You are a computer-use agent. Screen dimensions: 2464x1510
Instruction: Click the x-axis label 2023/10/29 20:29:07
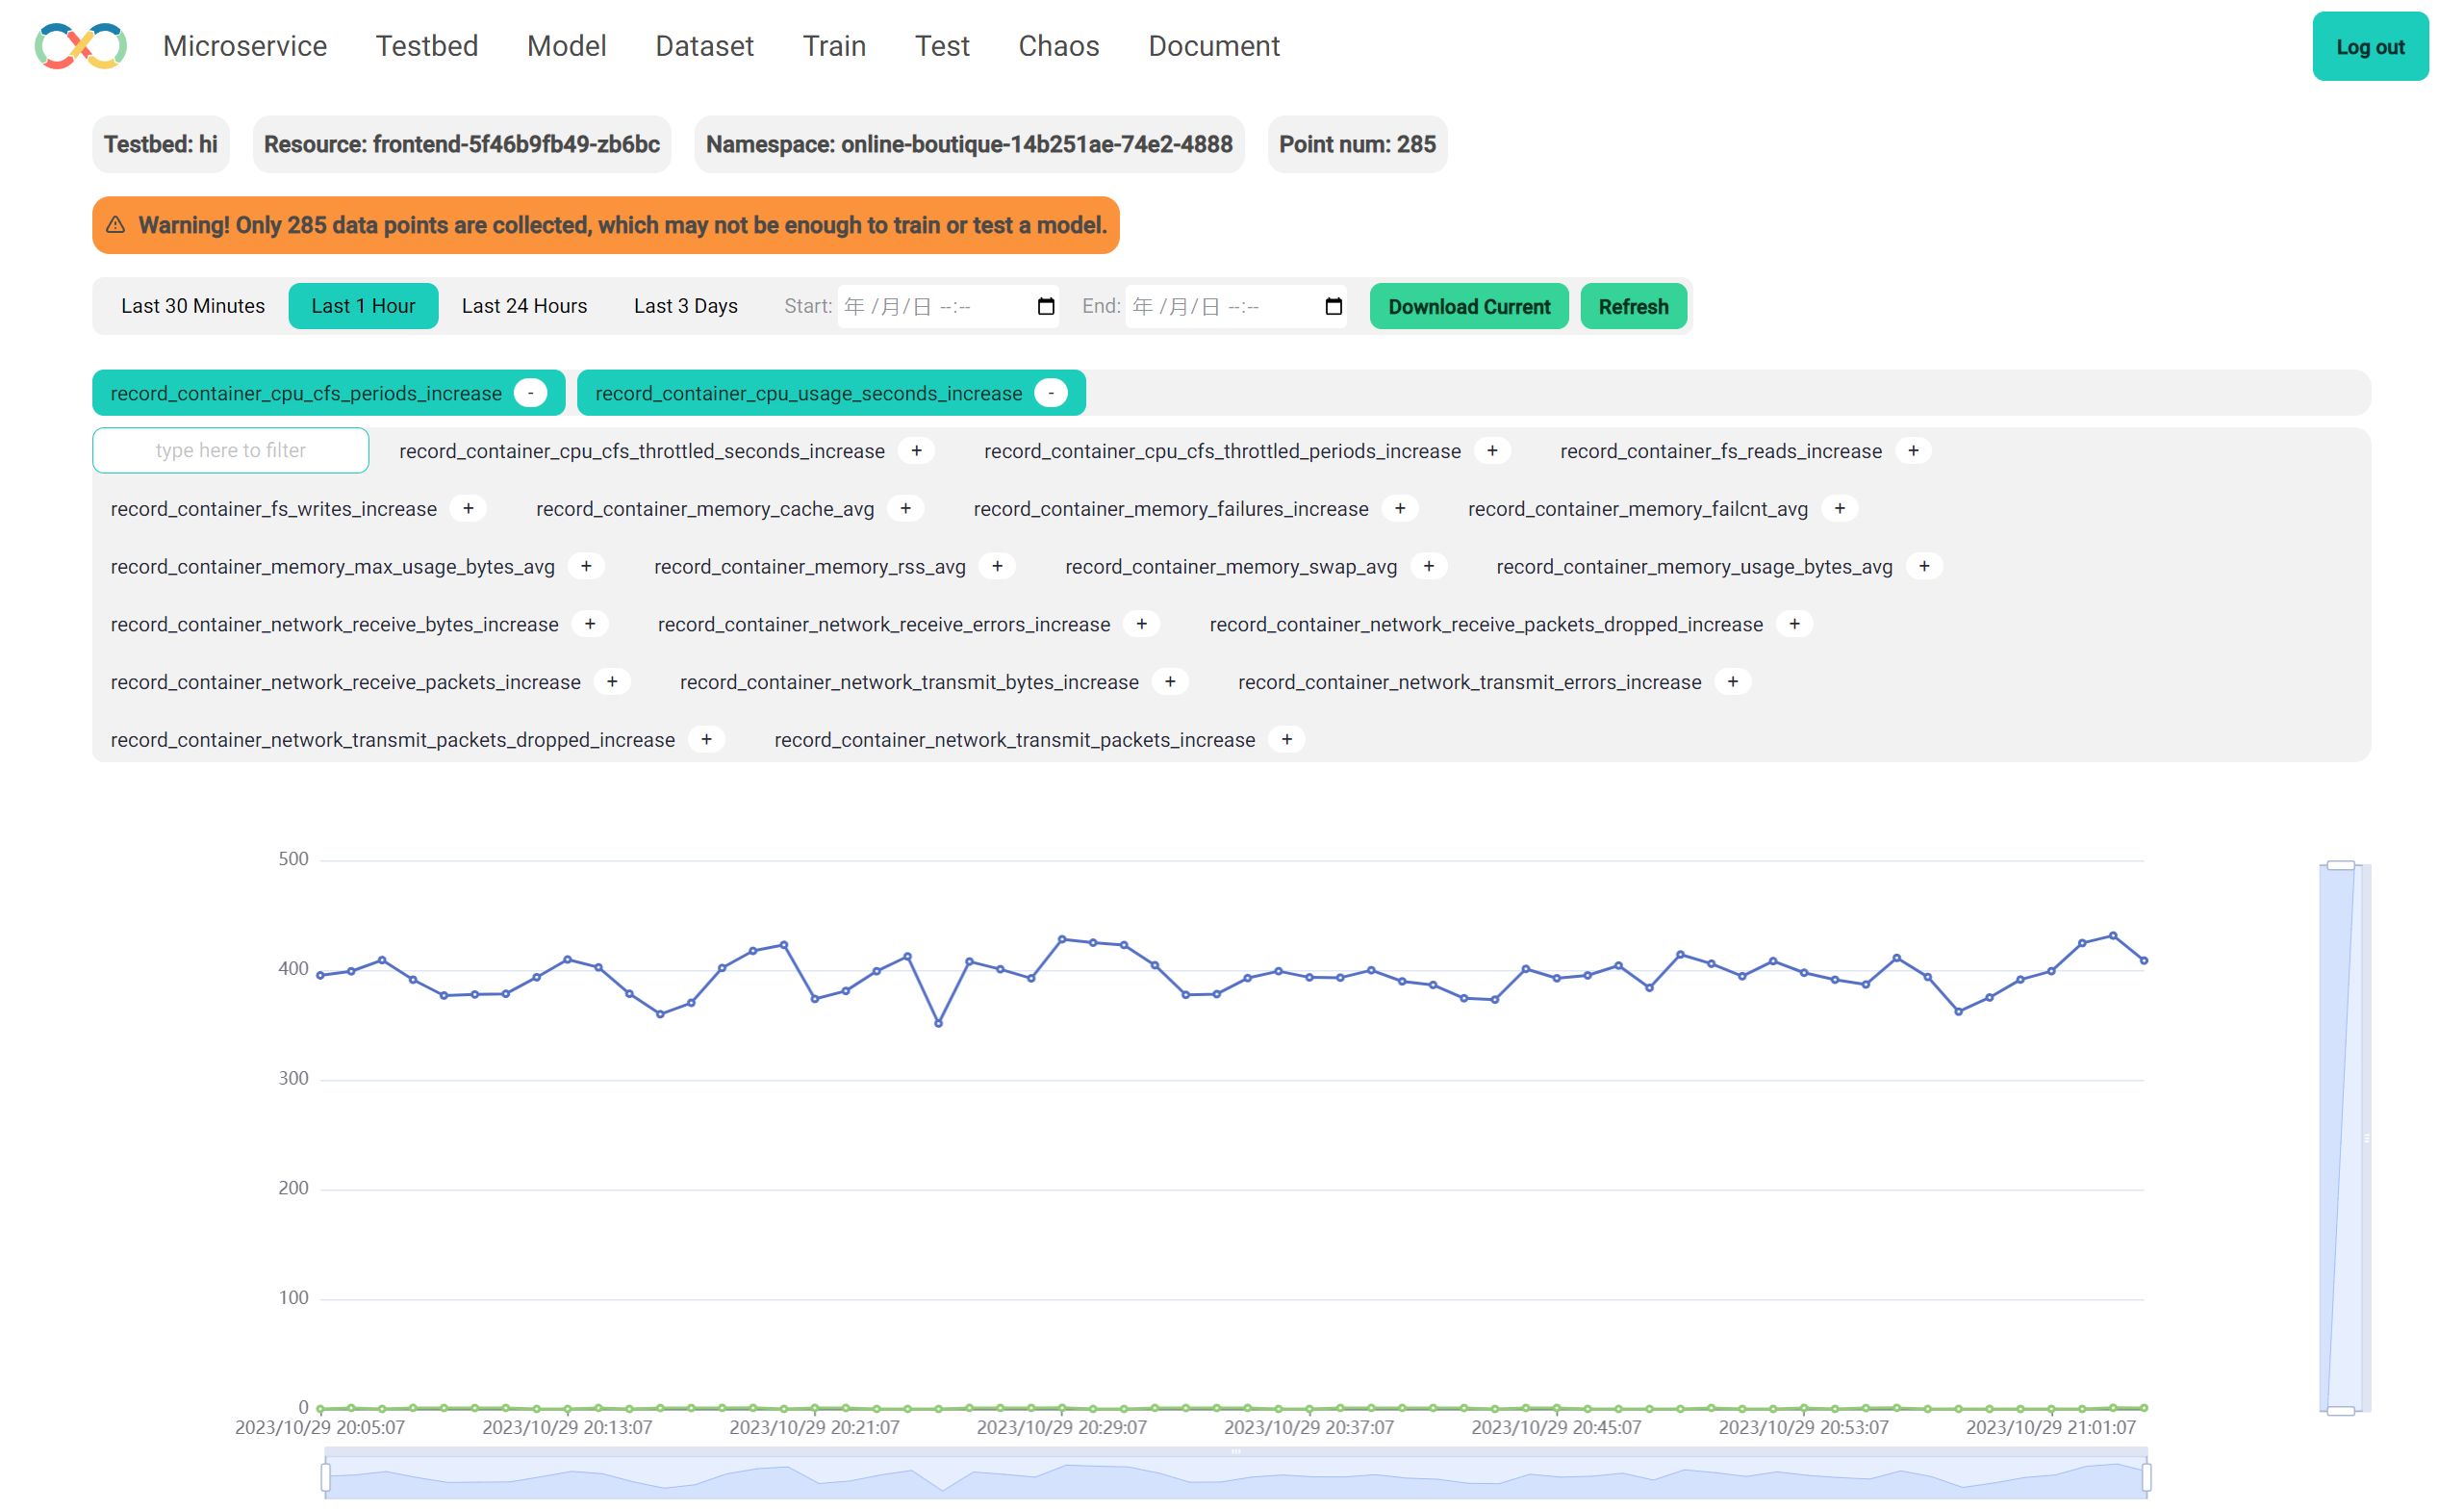(x=1062, y=1428)
